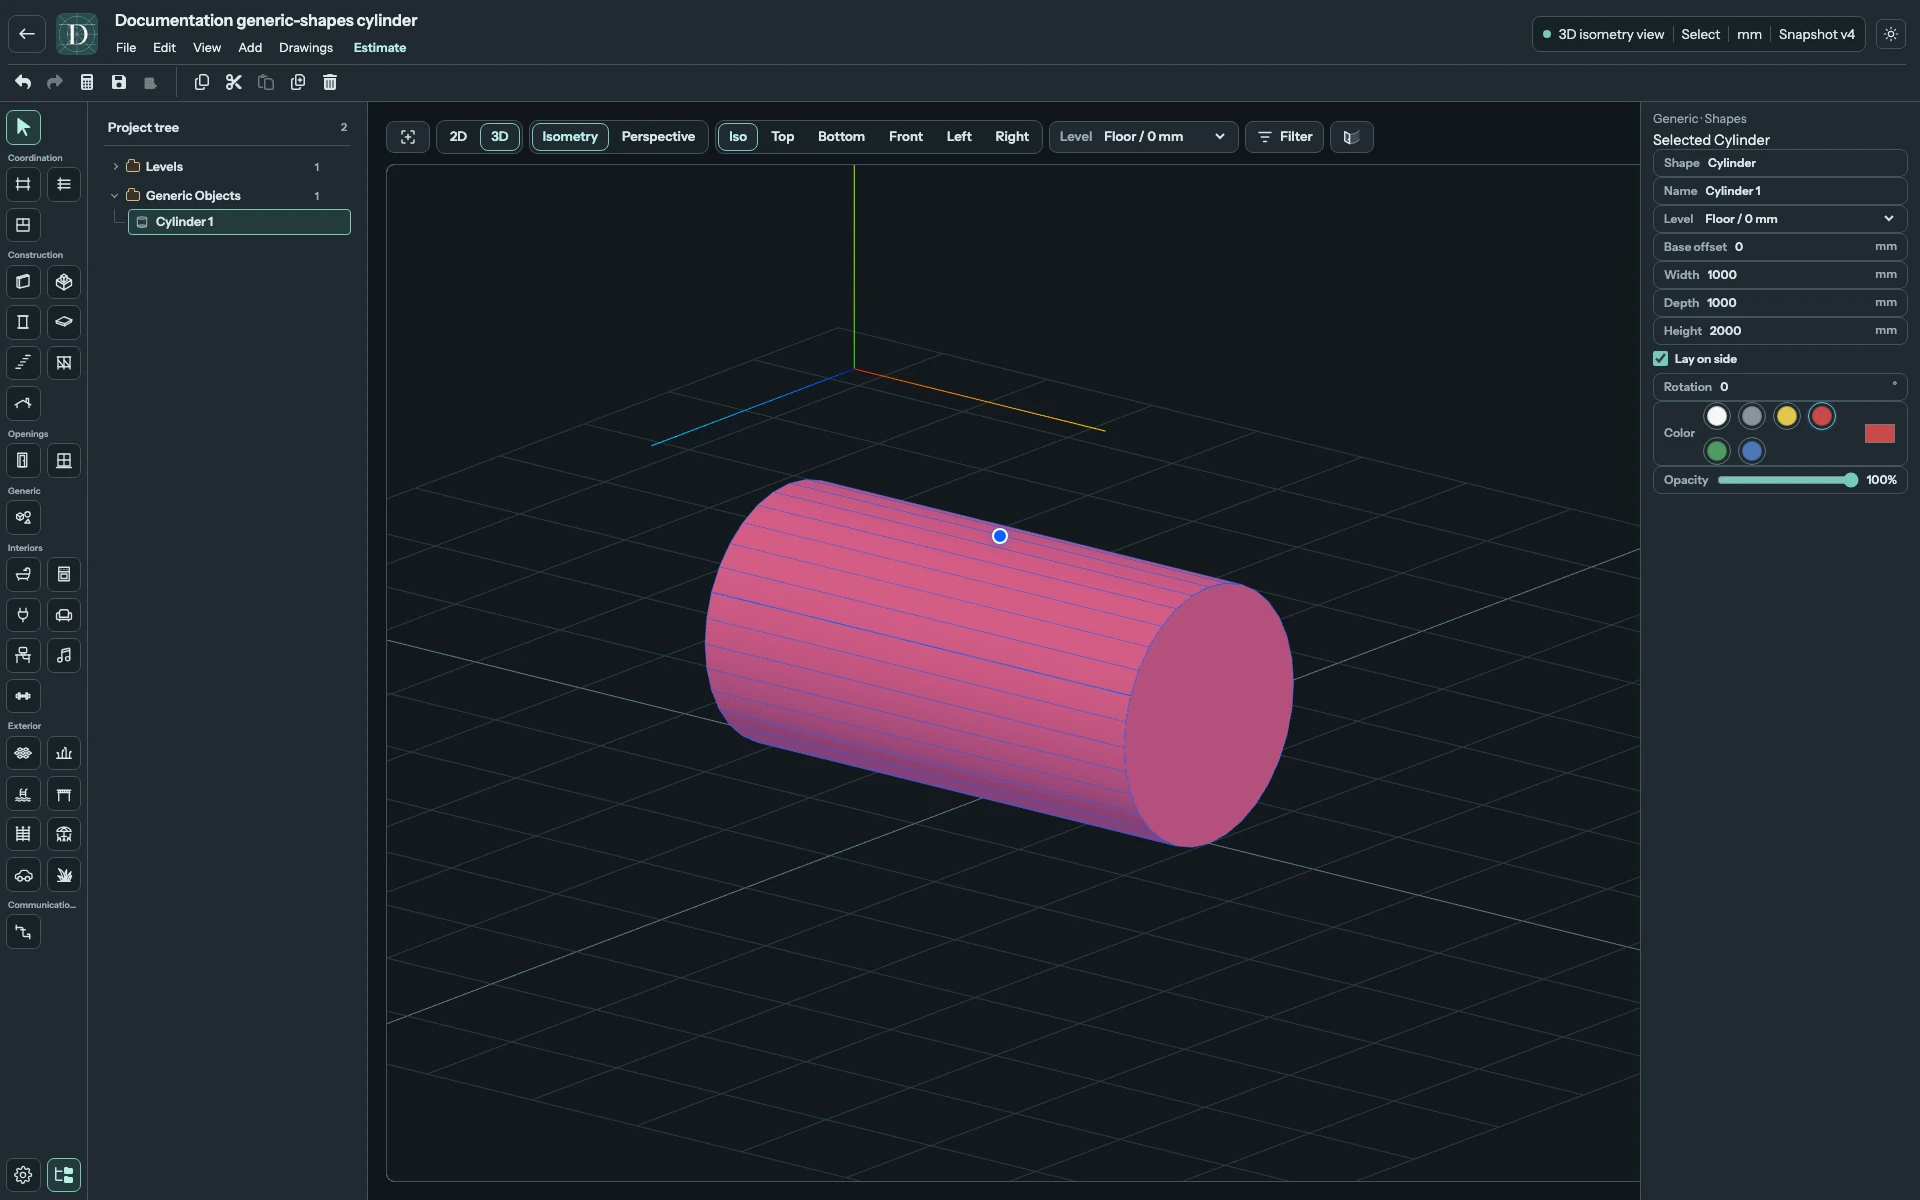Pick the electrical plug tool
Viewport: 1920px width, 1200px height.
tap(23, 615)
